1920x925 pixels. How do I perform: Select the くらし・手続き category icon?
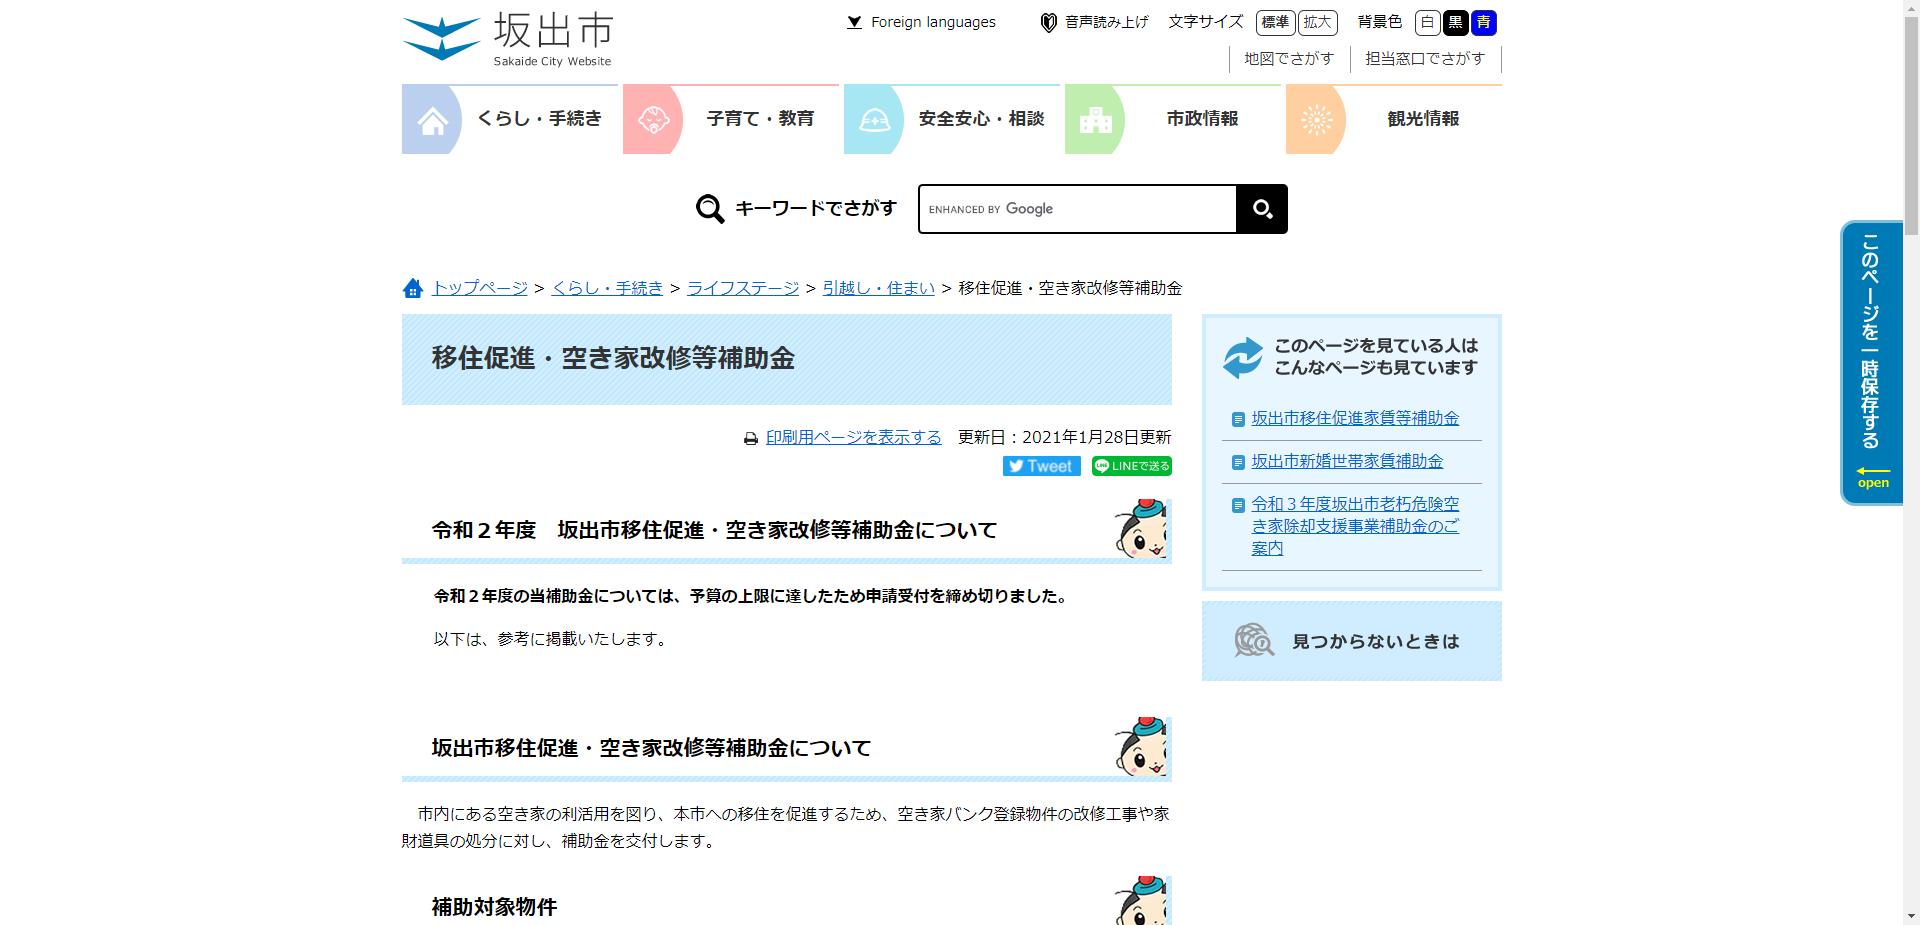(432, 119)
